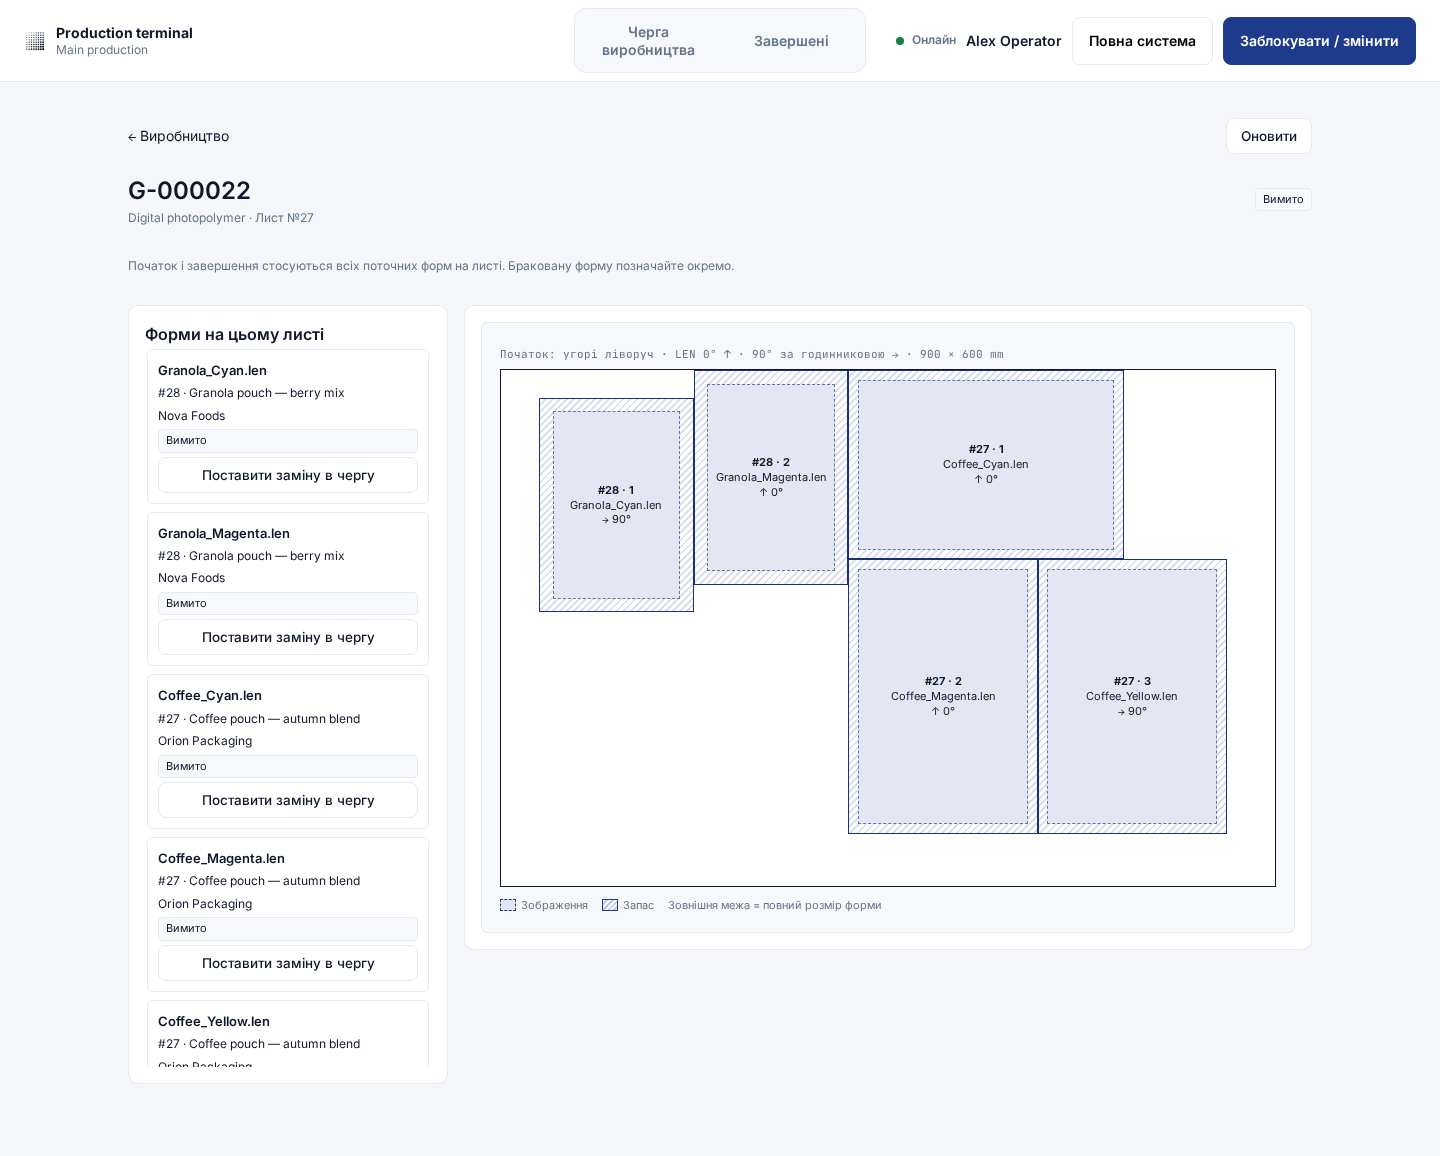Image resolution: width=1440 pixels, height=1156 pixels.
Task: Click the Вимито badge in Coffee_Cyan.len card
Action: click(288, 766)
